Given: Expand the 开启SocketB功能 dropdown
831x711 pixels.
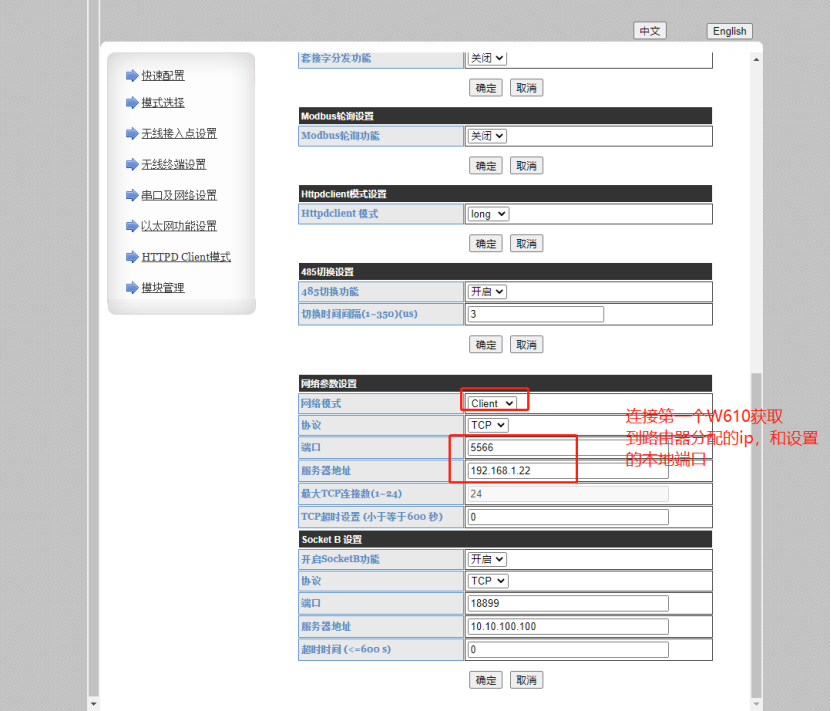Looking at the screenshot, I should pyautogui.click(x=487, y=559).
